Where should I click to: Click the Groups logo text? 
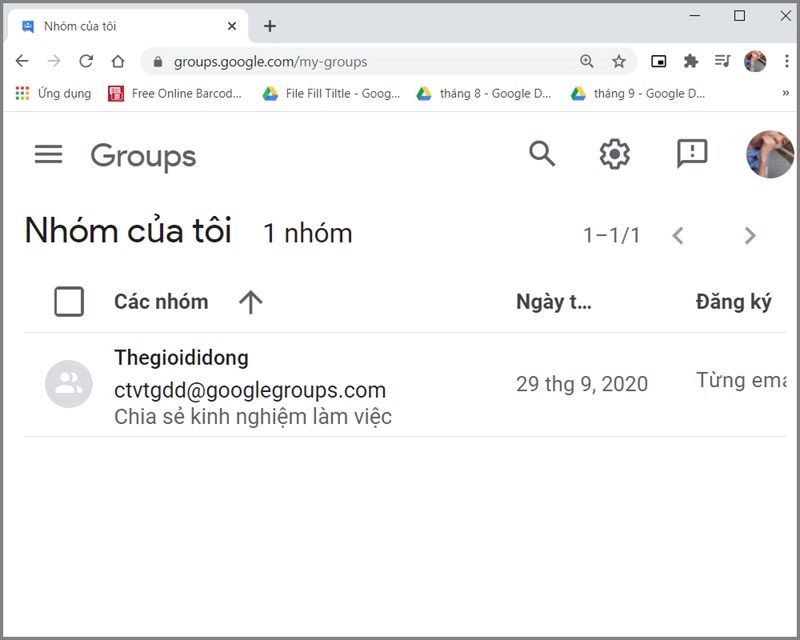click(x=143, y=156)
